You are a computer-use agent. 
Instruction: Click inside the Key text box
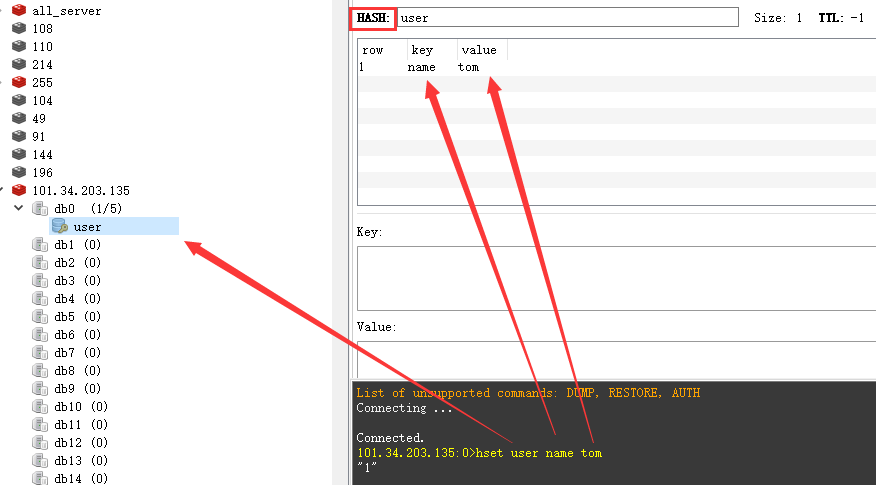pyautogui.click(x=615, y=278)
